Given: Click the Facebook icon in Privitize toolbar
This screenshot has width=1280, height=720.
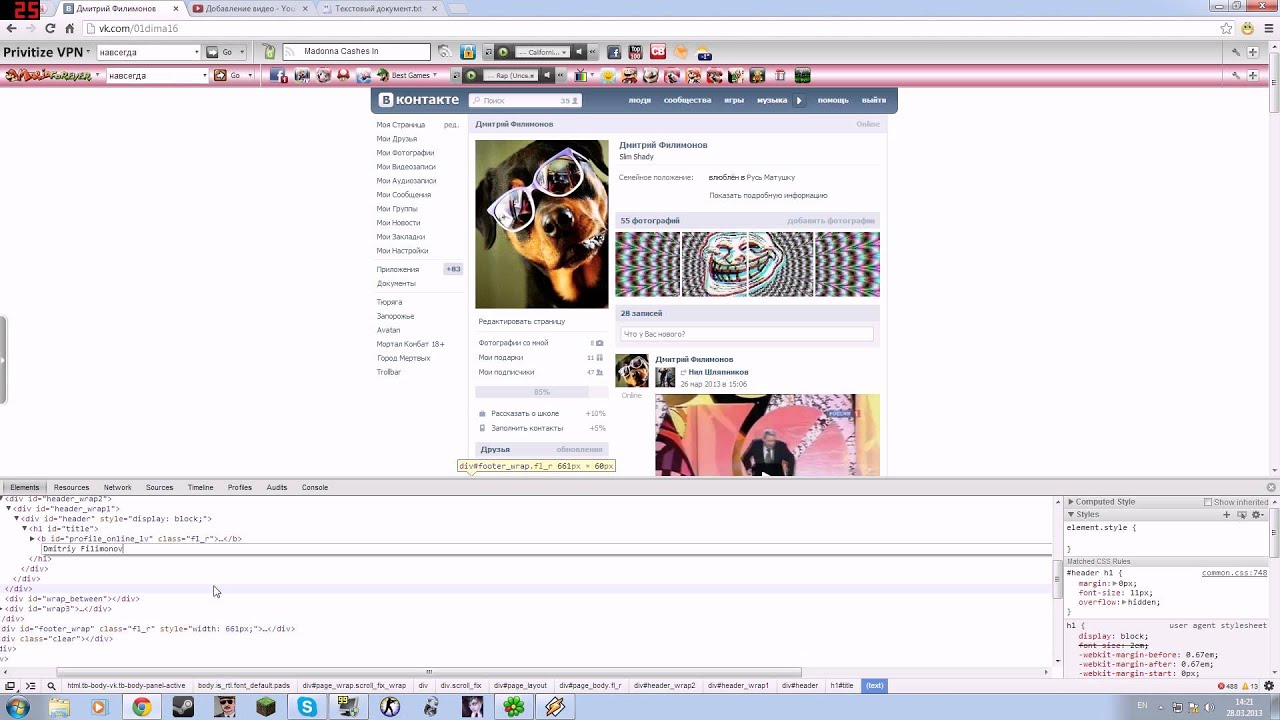Looking at the screenshot, I should pyautogui.click(x=614, y=52).
